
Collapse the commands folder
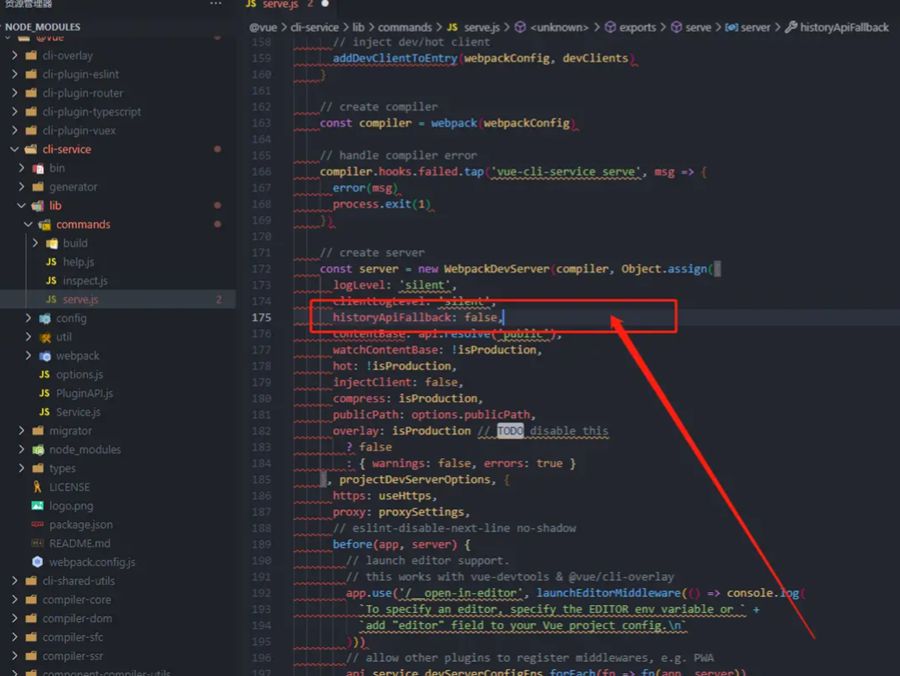point(29,225)
